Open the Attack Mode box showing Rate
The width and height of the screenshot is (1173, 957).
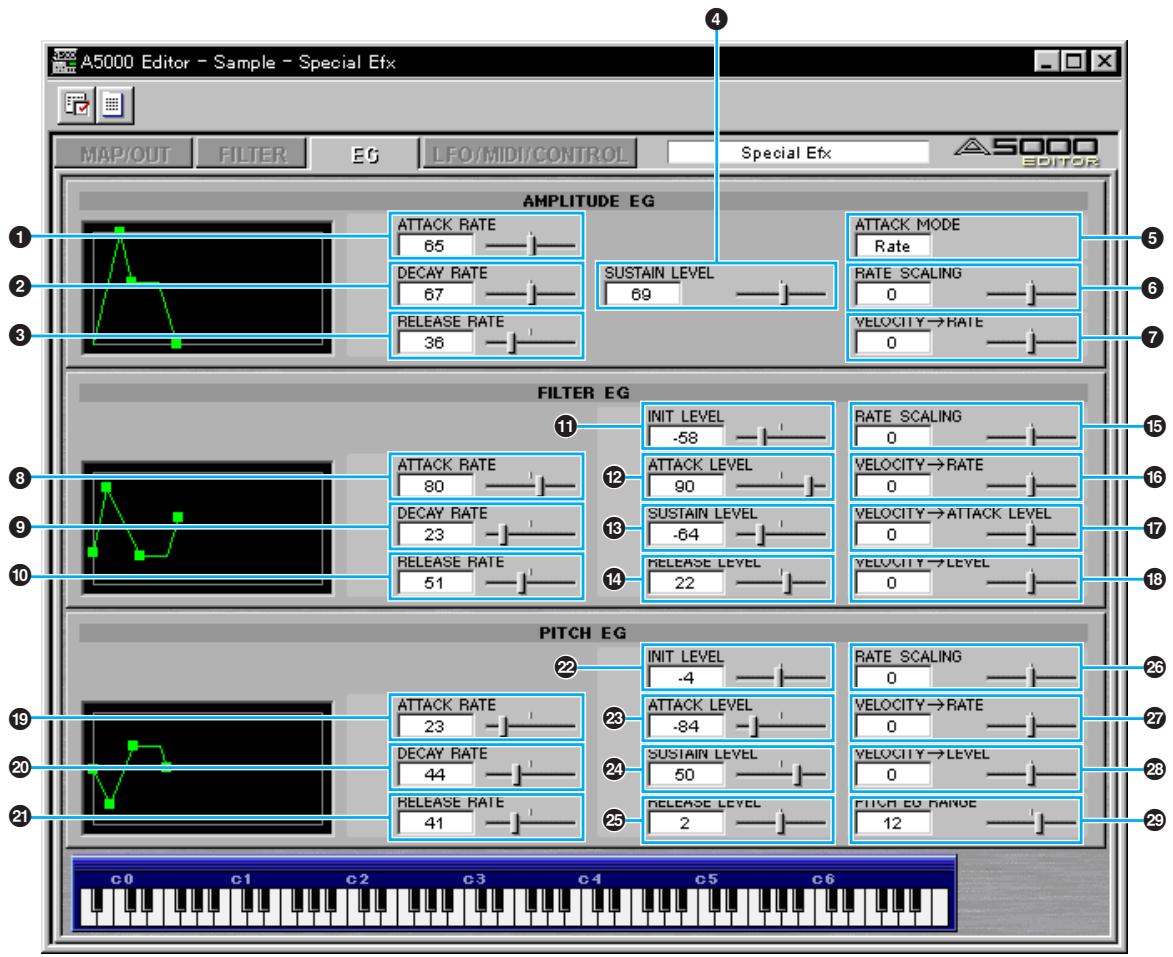892,245
